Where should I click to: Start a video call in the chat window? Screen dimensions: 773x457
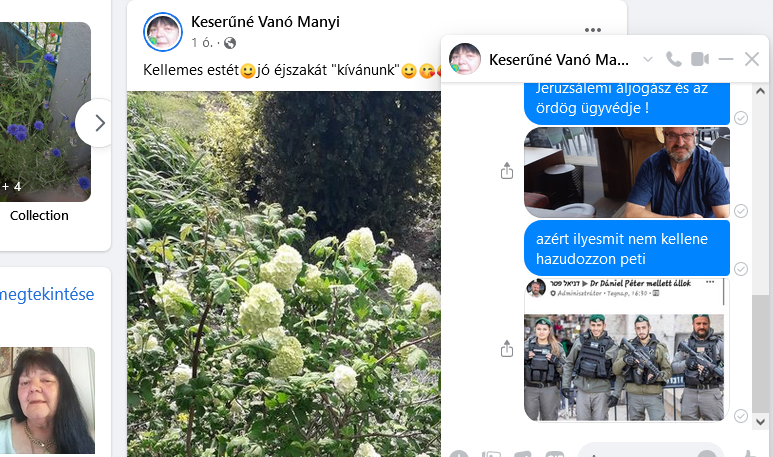[x=700, y=60]
